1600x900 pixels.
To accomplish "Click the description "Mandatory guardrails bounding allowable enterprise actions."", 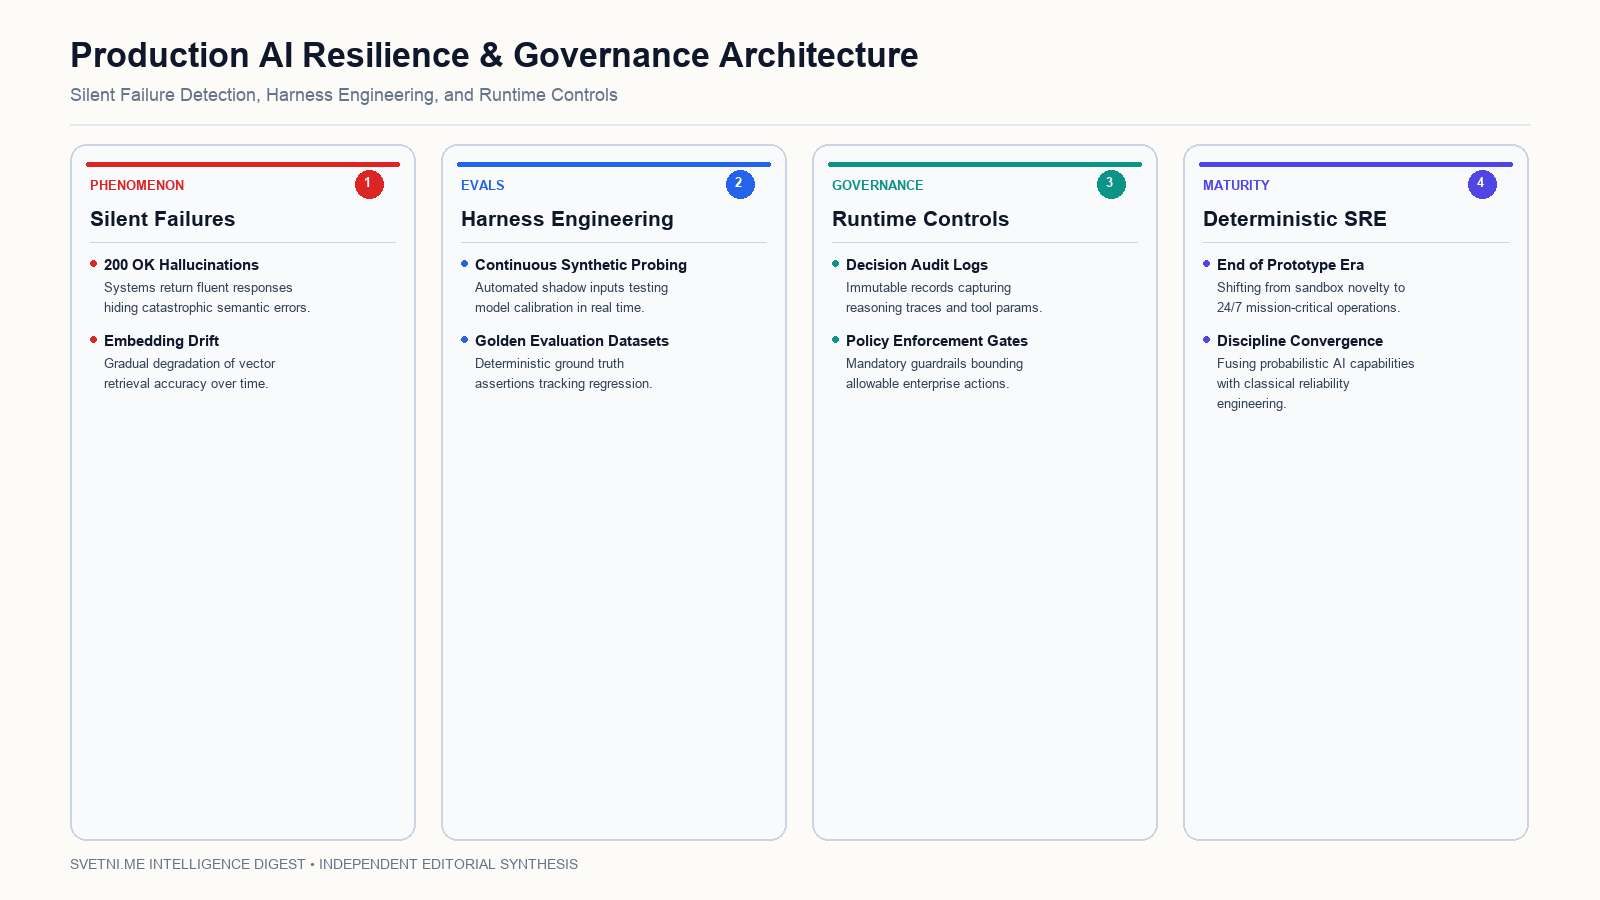I will coord(935,374).
